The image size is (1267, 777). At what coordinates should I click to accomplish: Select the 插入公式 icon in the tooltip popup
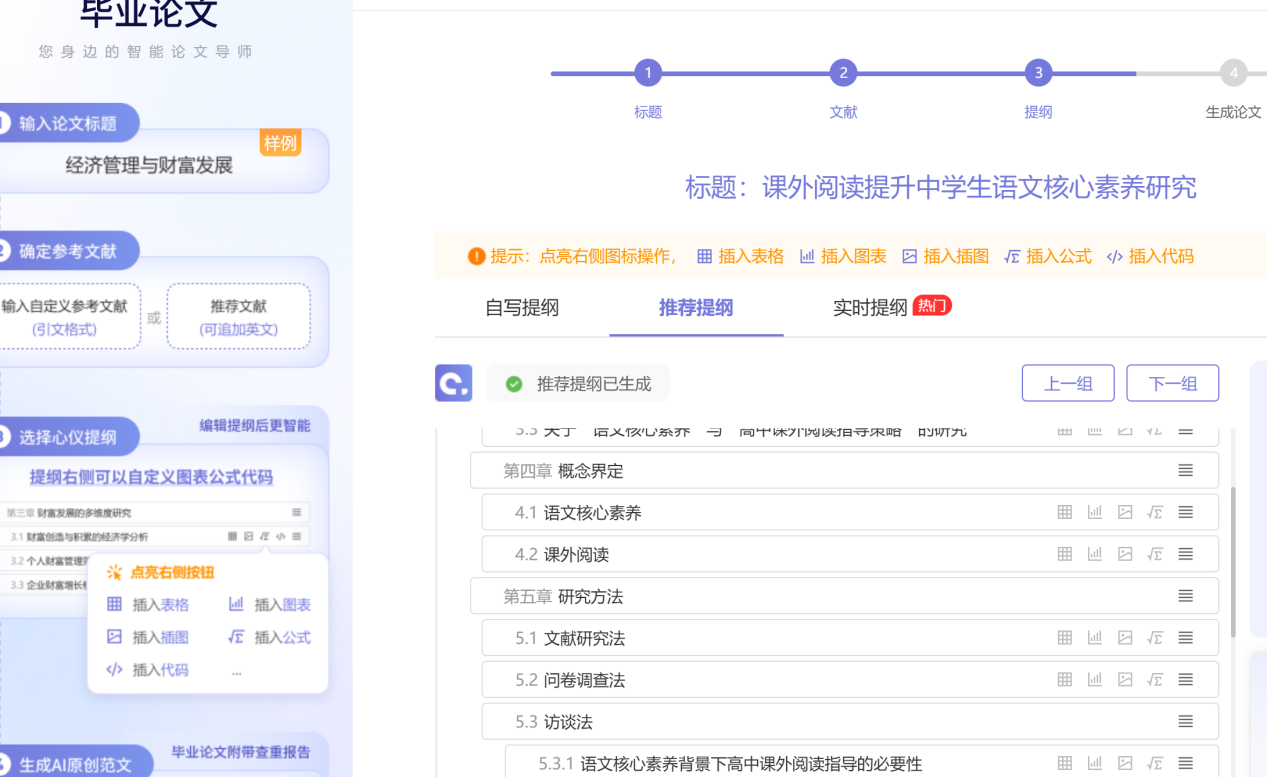(238, 637)
